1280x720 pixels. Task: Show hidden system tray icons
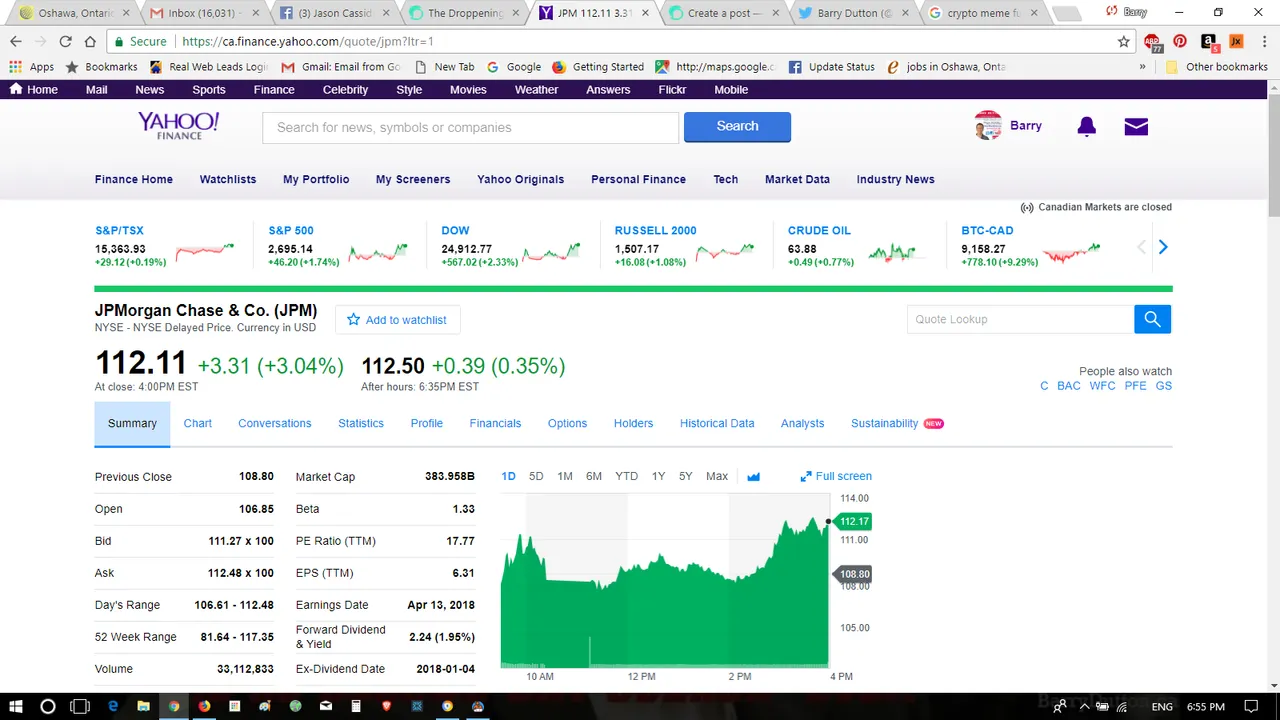(1083, 707)
